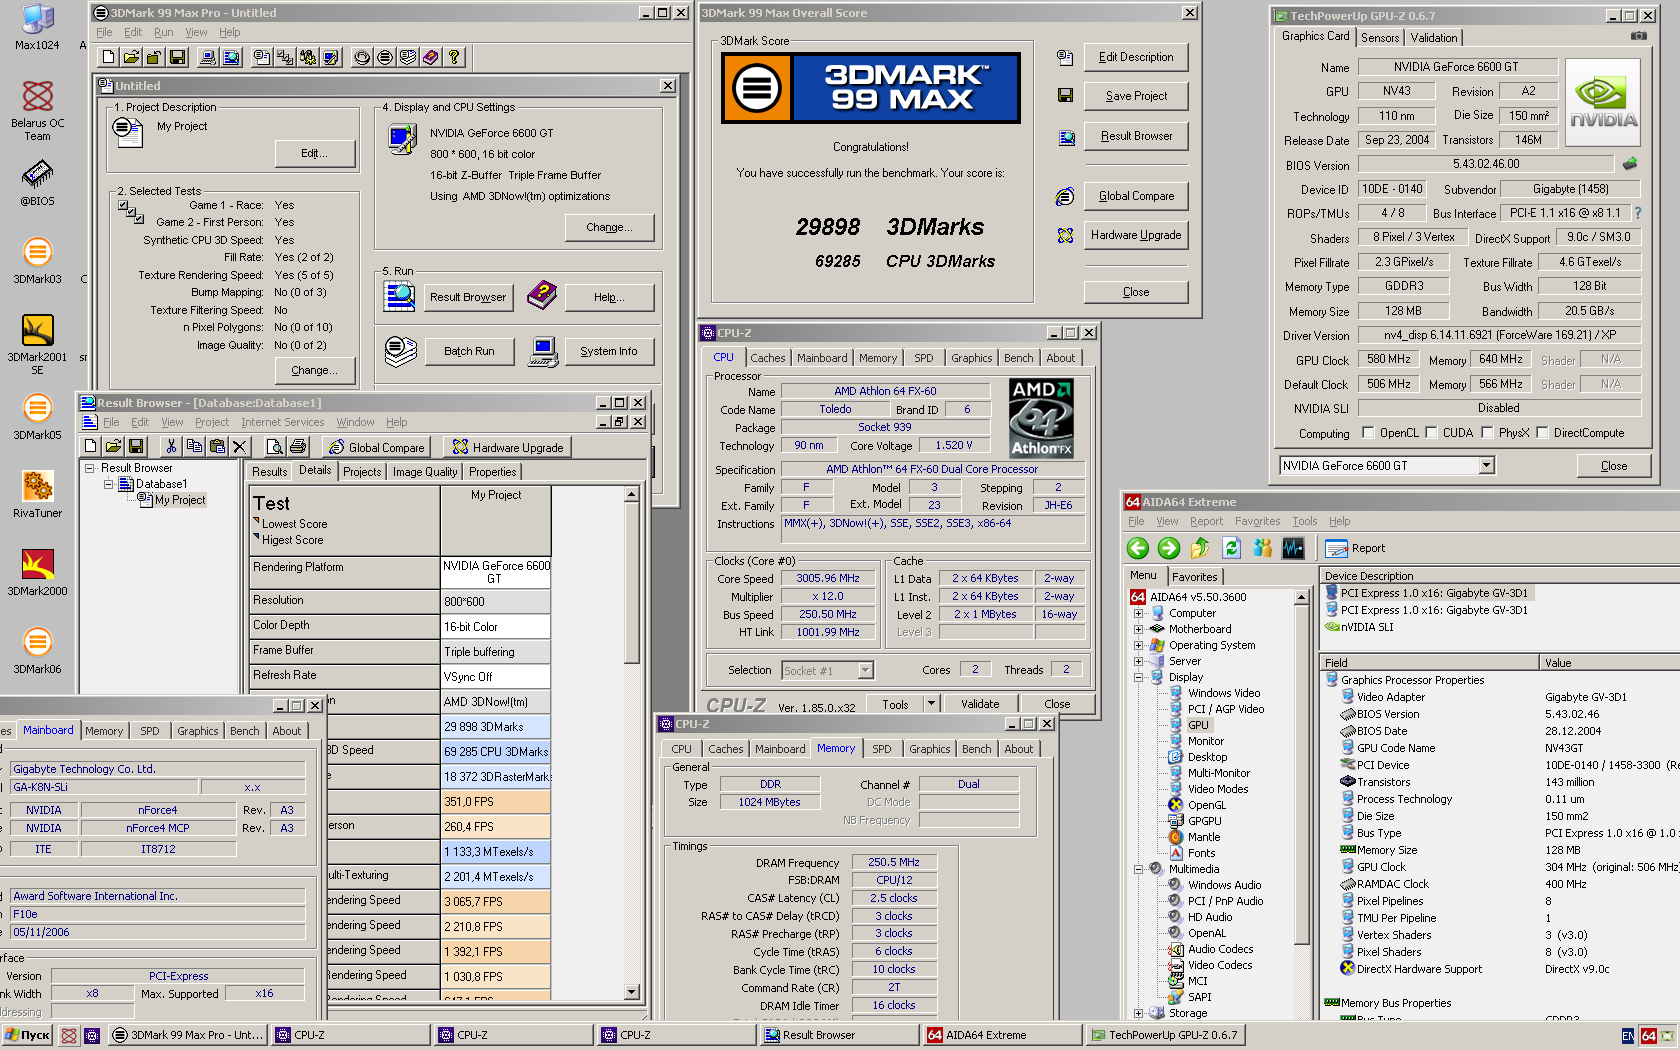
Task: Click the Result Browser magnifier icon in 3DMark toolbar
Action: coord(231,57)
